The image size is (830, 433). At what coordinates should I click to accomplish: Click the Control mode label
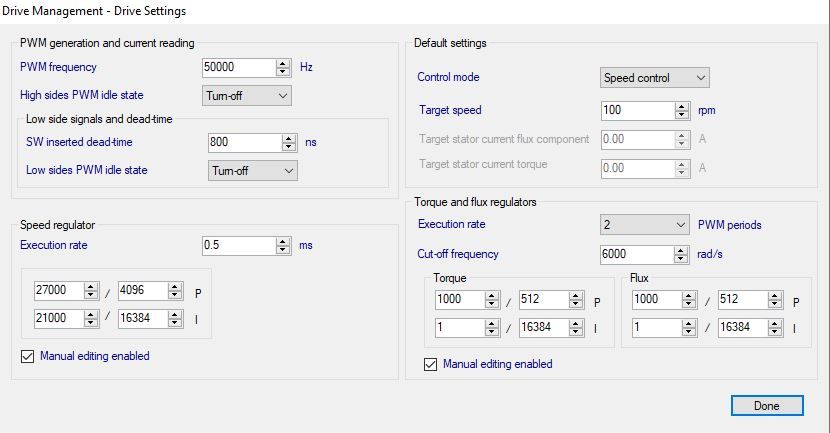pyautogui.click(x=448, y=77)
